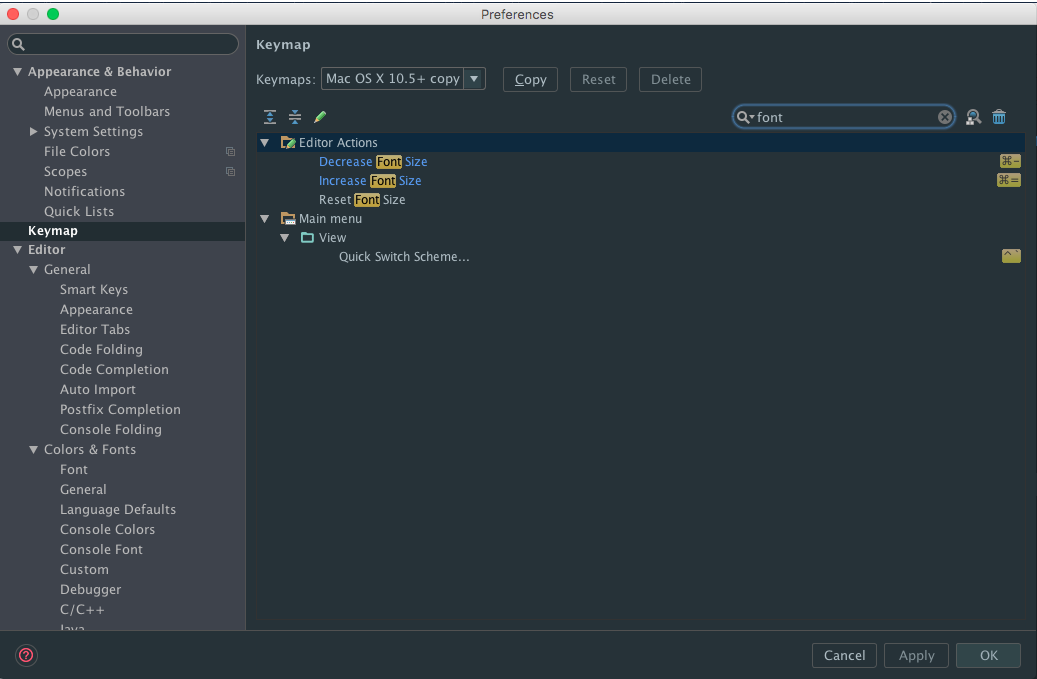The height and width of the screenshot is (679, 1037).
Task: Open Quick Lists settings
Action: (x=79, y=211)
